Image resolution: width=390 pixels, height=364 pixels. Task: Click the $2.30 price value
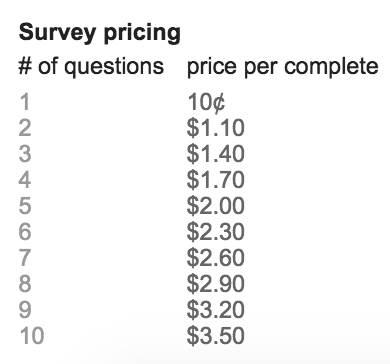[216, 232]
